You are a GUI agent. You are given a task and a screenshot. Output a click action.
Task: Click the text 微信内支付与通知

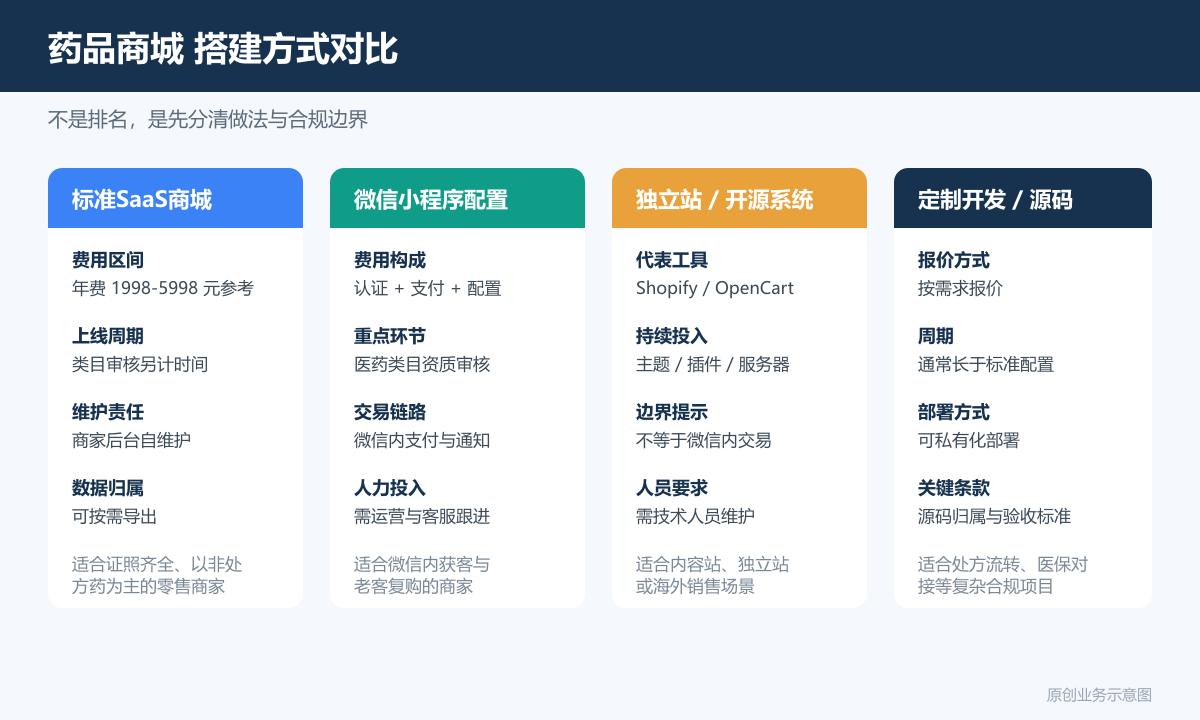click(422, 440)
